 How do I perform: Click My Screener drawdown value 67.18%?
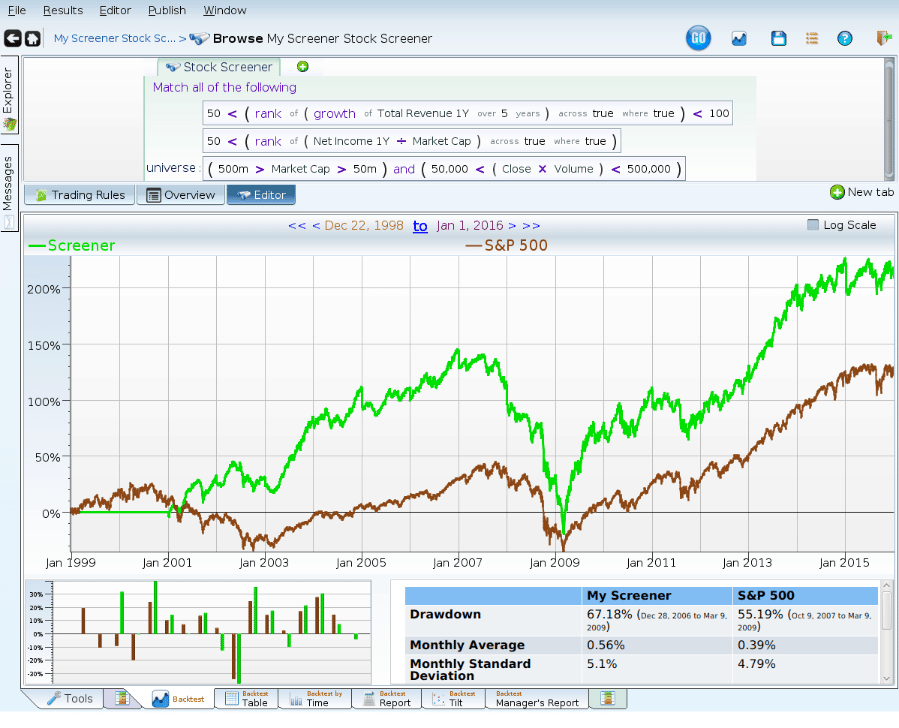(609, 614)
